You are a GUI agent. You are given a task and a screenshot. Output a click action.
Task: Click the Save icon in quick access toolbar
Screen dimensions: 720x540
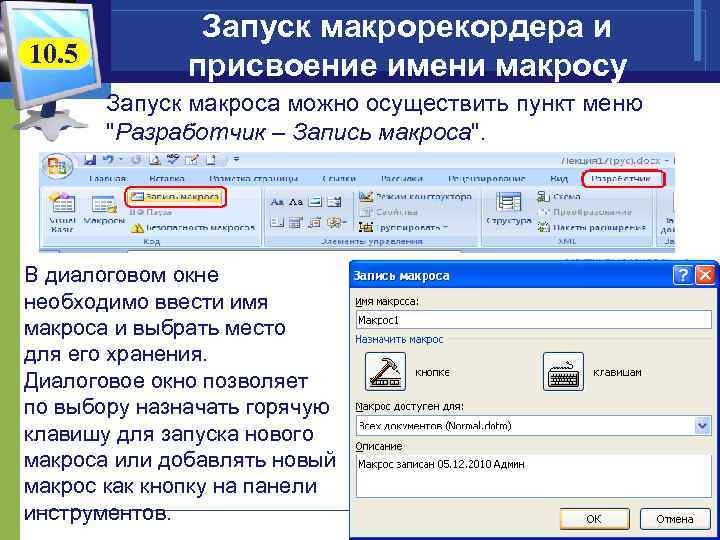click(90, 159)
